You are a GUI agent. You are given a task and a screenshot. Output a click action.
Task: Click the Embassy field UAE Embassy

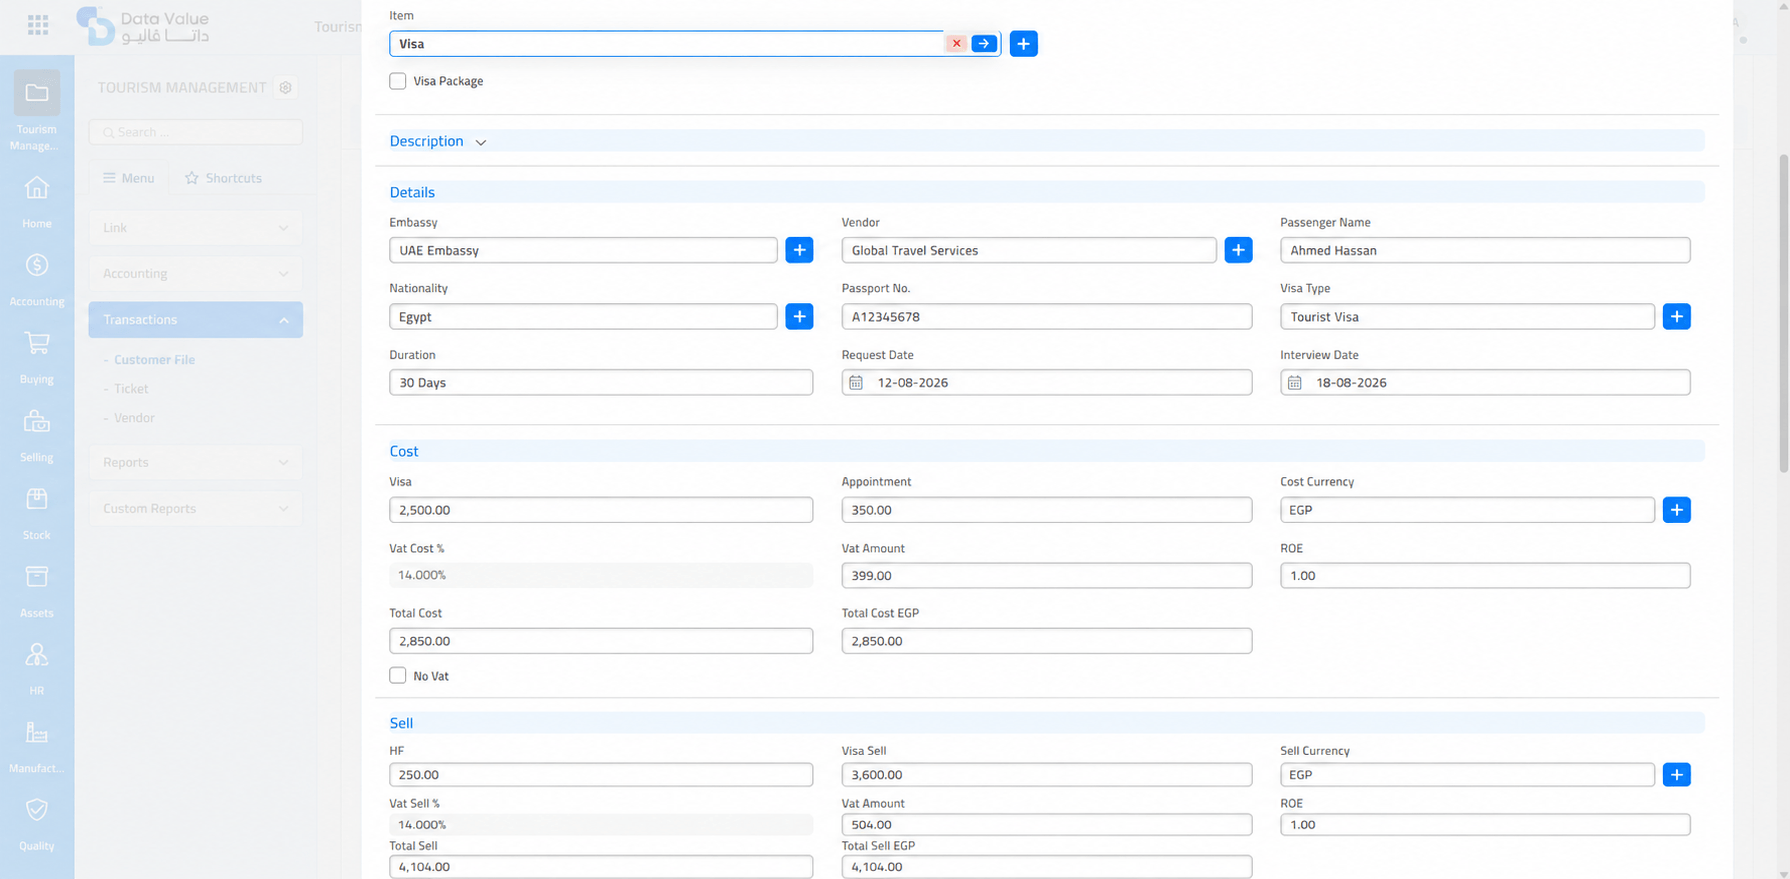coord(583,250)
